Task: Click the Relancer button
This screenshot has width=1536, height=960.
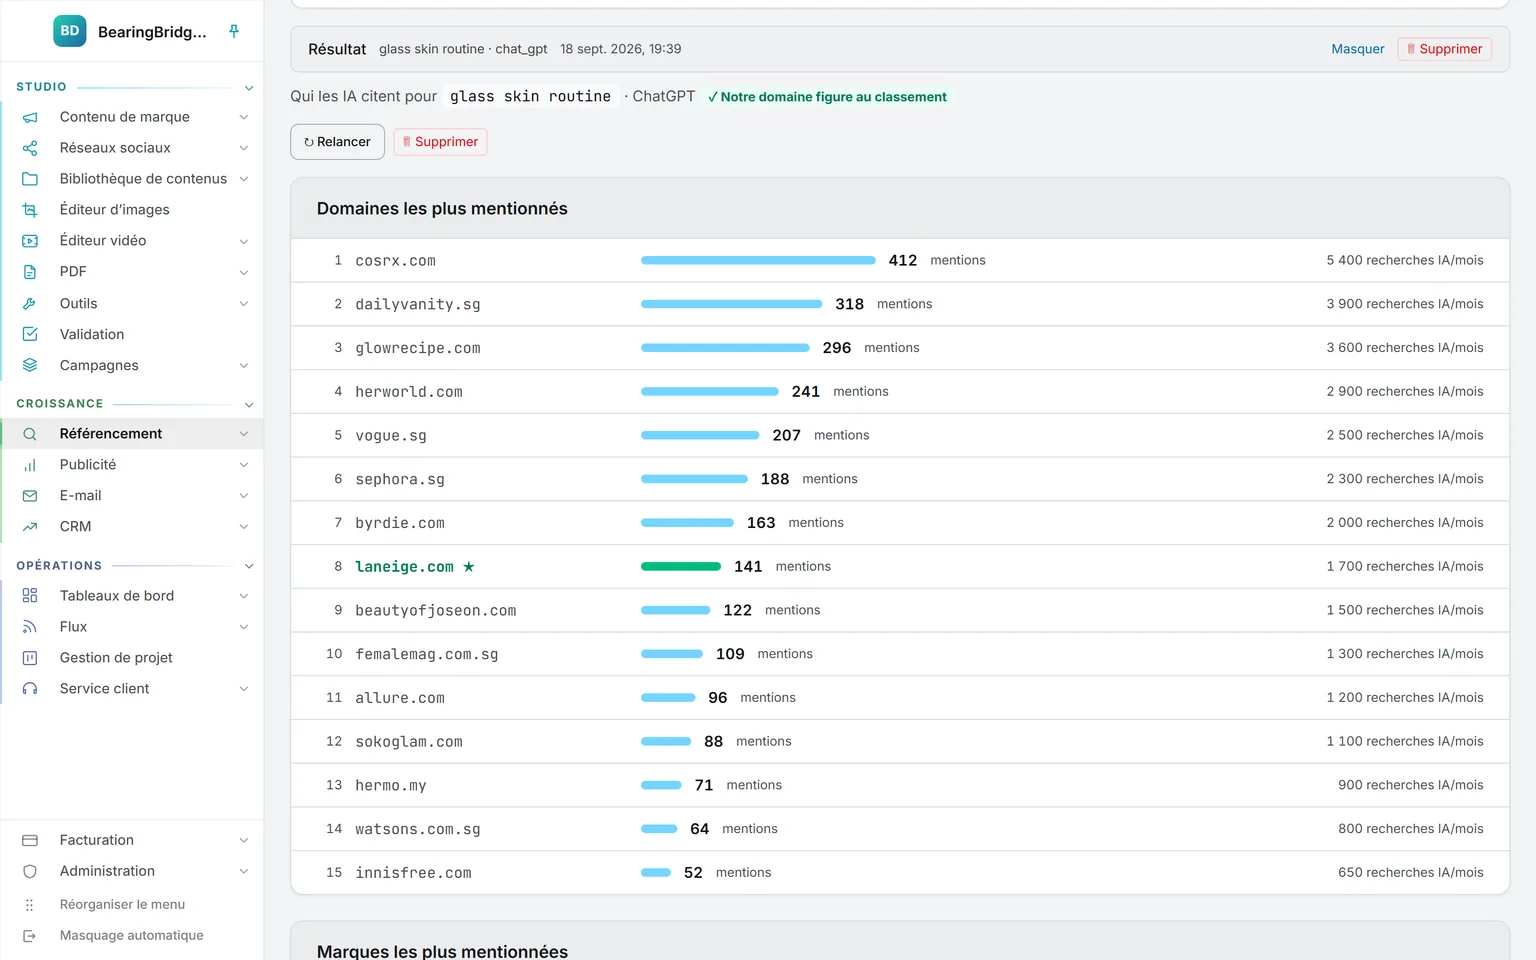Action: pyautogui.click(x=337, y=142)
